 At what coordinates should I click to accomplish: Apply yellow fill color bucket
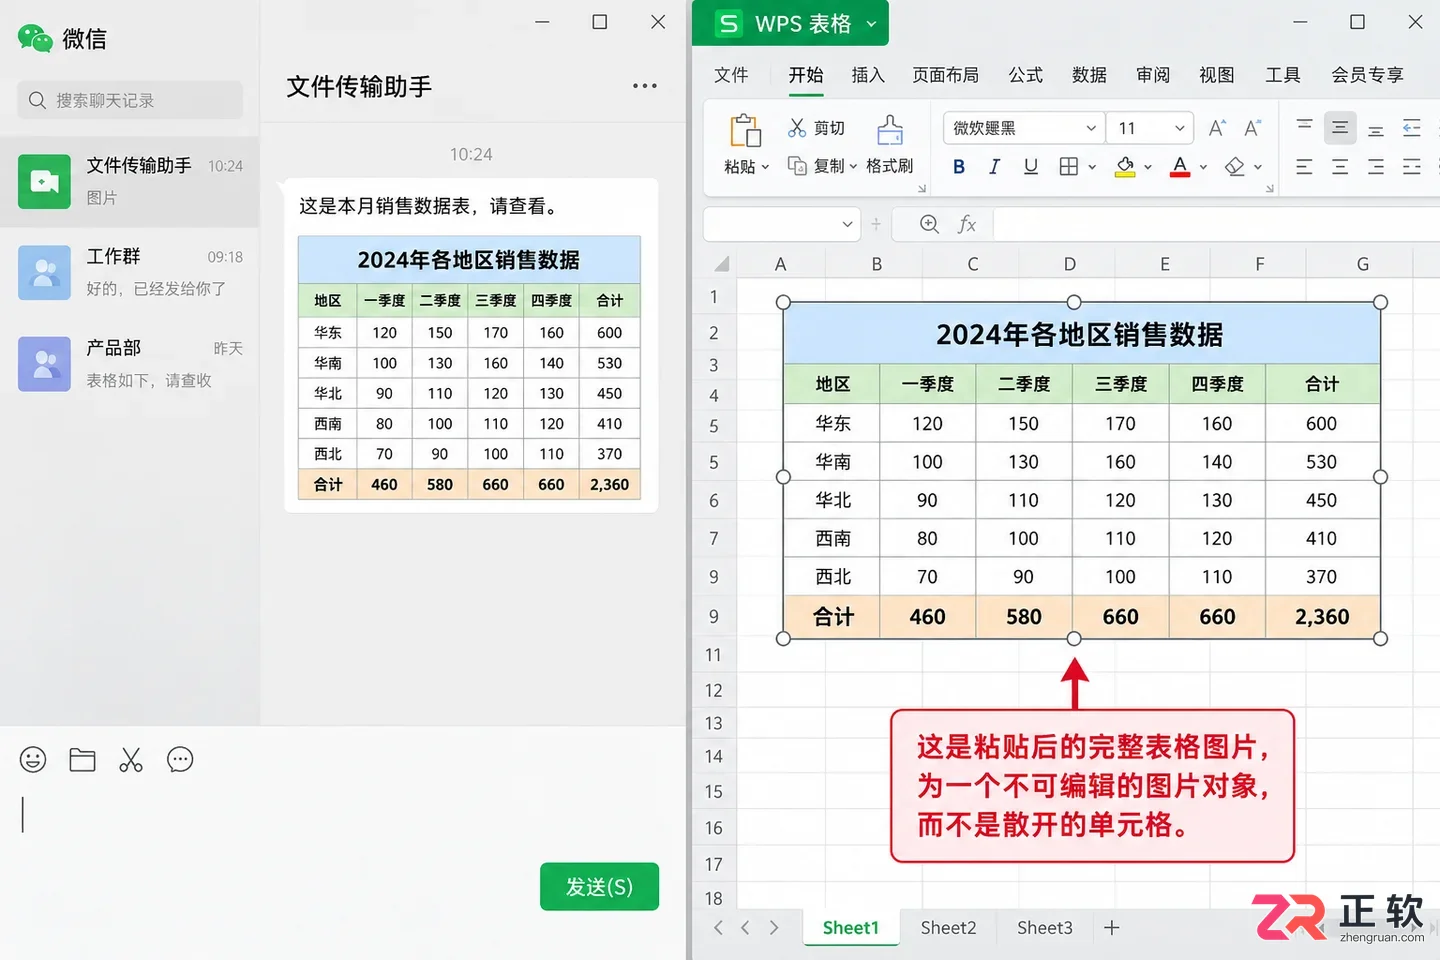1125,167
